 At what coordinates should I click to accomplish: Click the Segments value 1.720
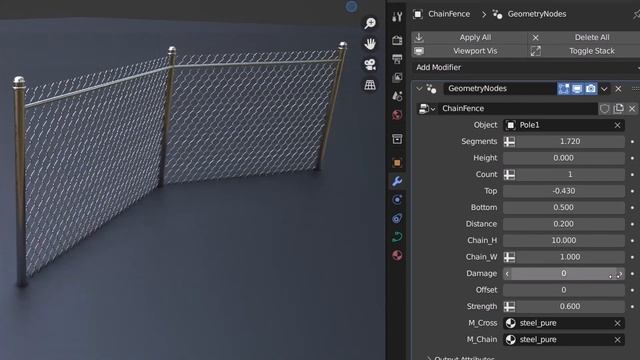click(x=570, y=142)
